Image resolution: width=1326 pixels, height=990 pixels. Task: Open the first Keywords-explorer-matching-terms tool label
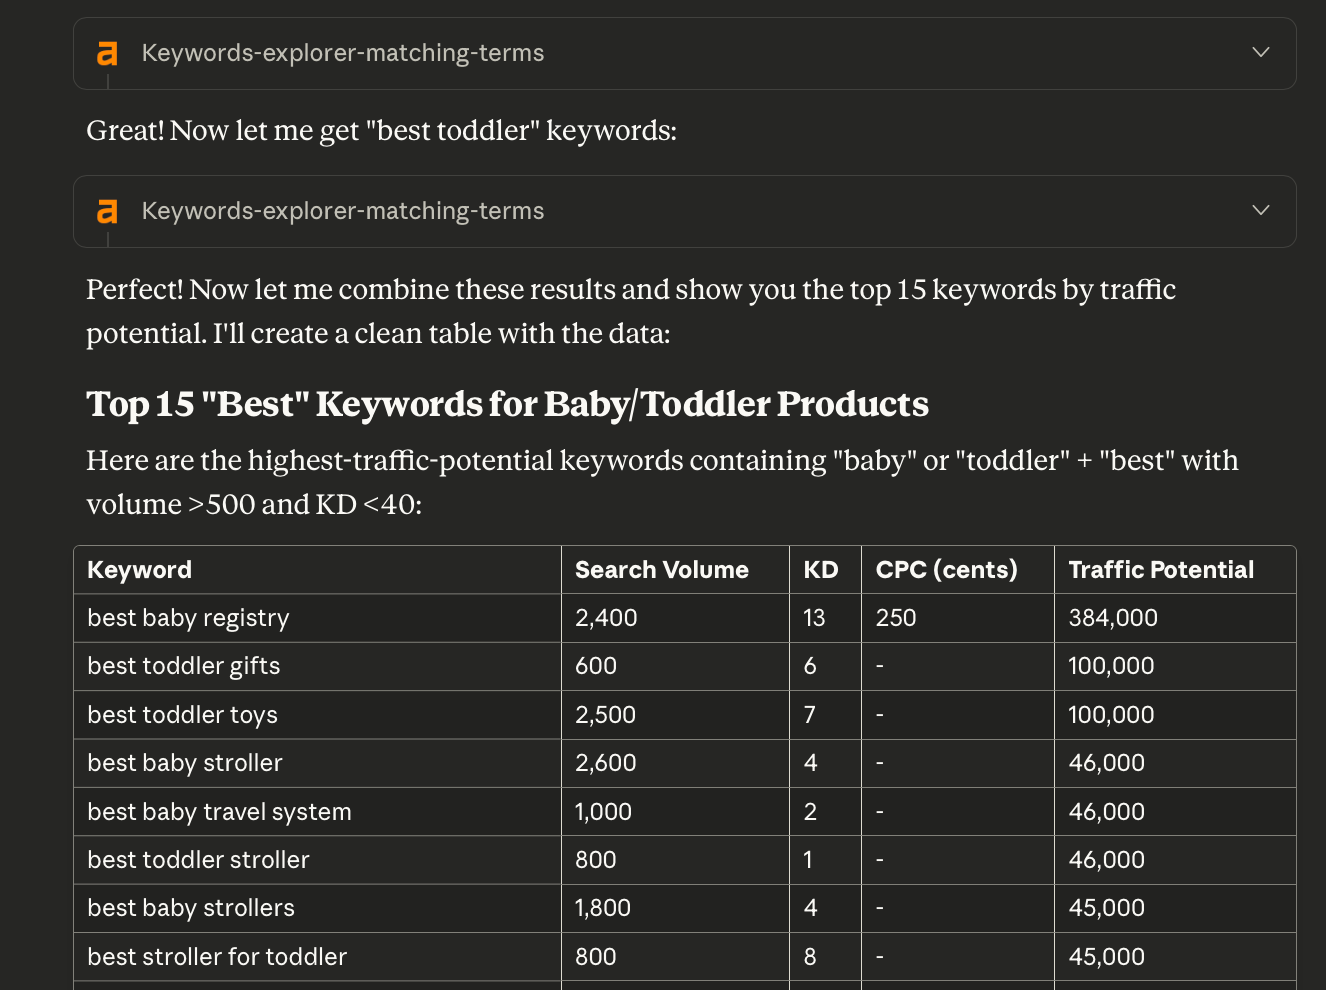pos(343,53)
